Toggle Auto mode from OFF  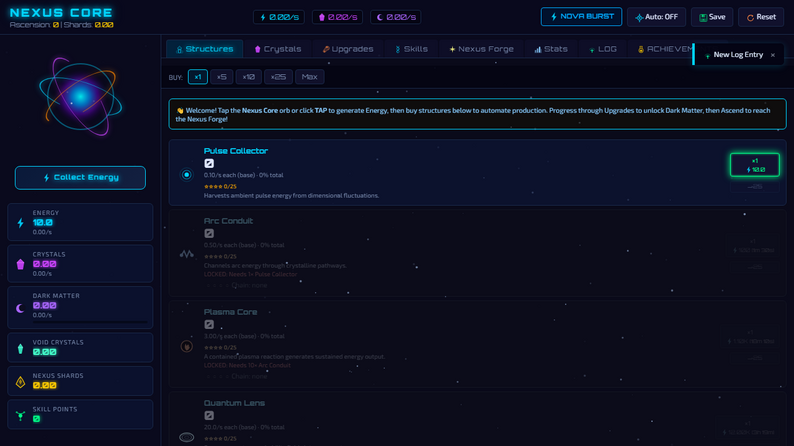point(656,17)
